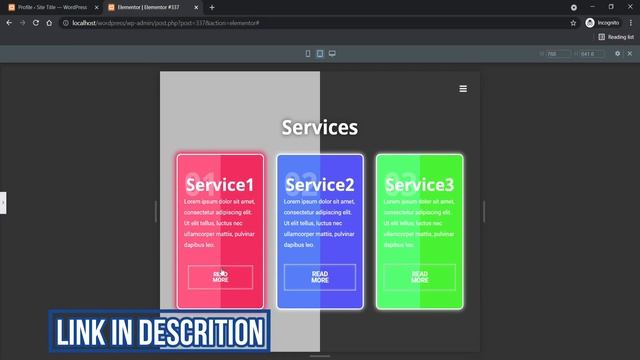Open a new browser tab
640x360 pixels.
point(212,7)
